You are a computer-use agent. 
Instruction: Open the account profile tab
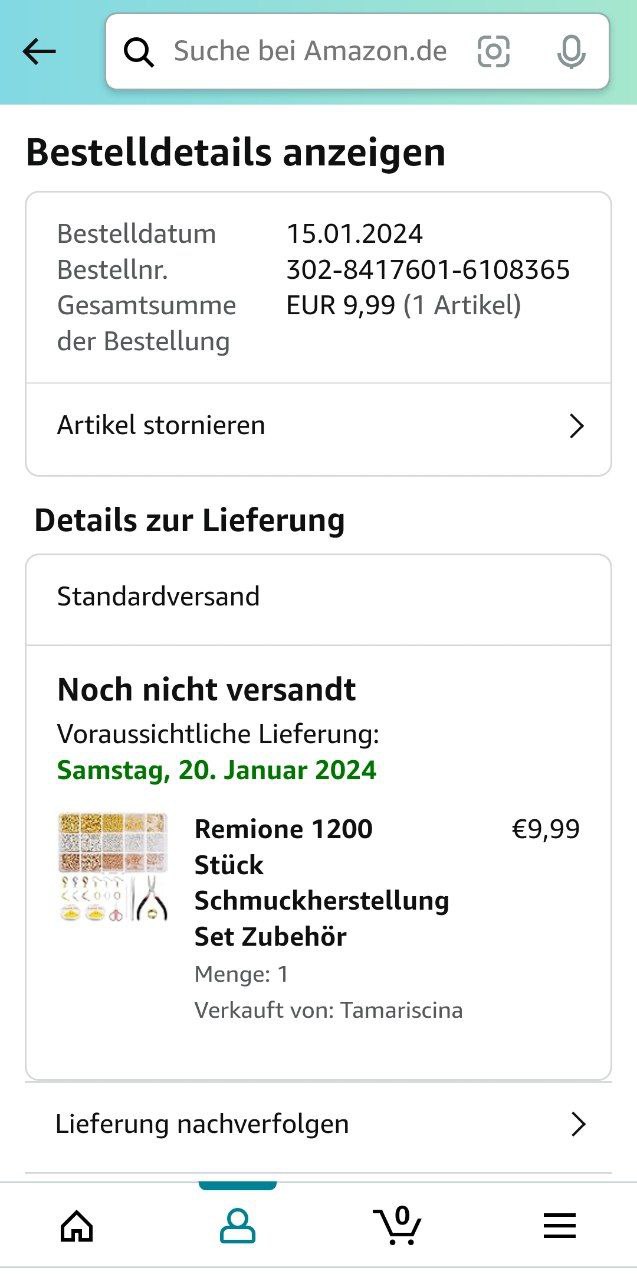pyautogui.click(x=237, y=1225)
